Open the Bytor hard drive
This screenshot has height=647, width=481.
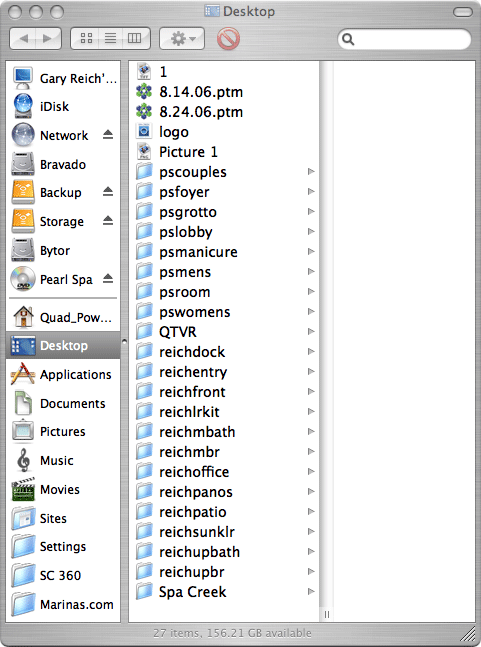coord(64,250)
